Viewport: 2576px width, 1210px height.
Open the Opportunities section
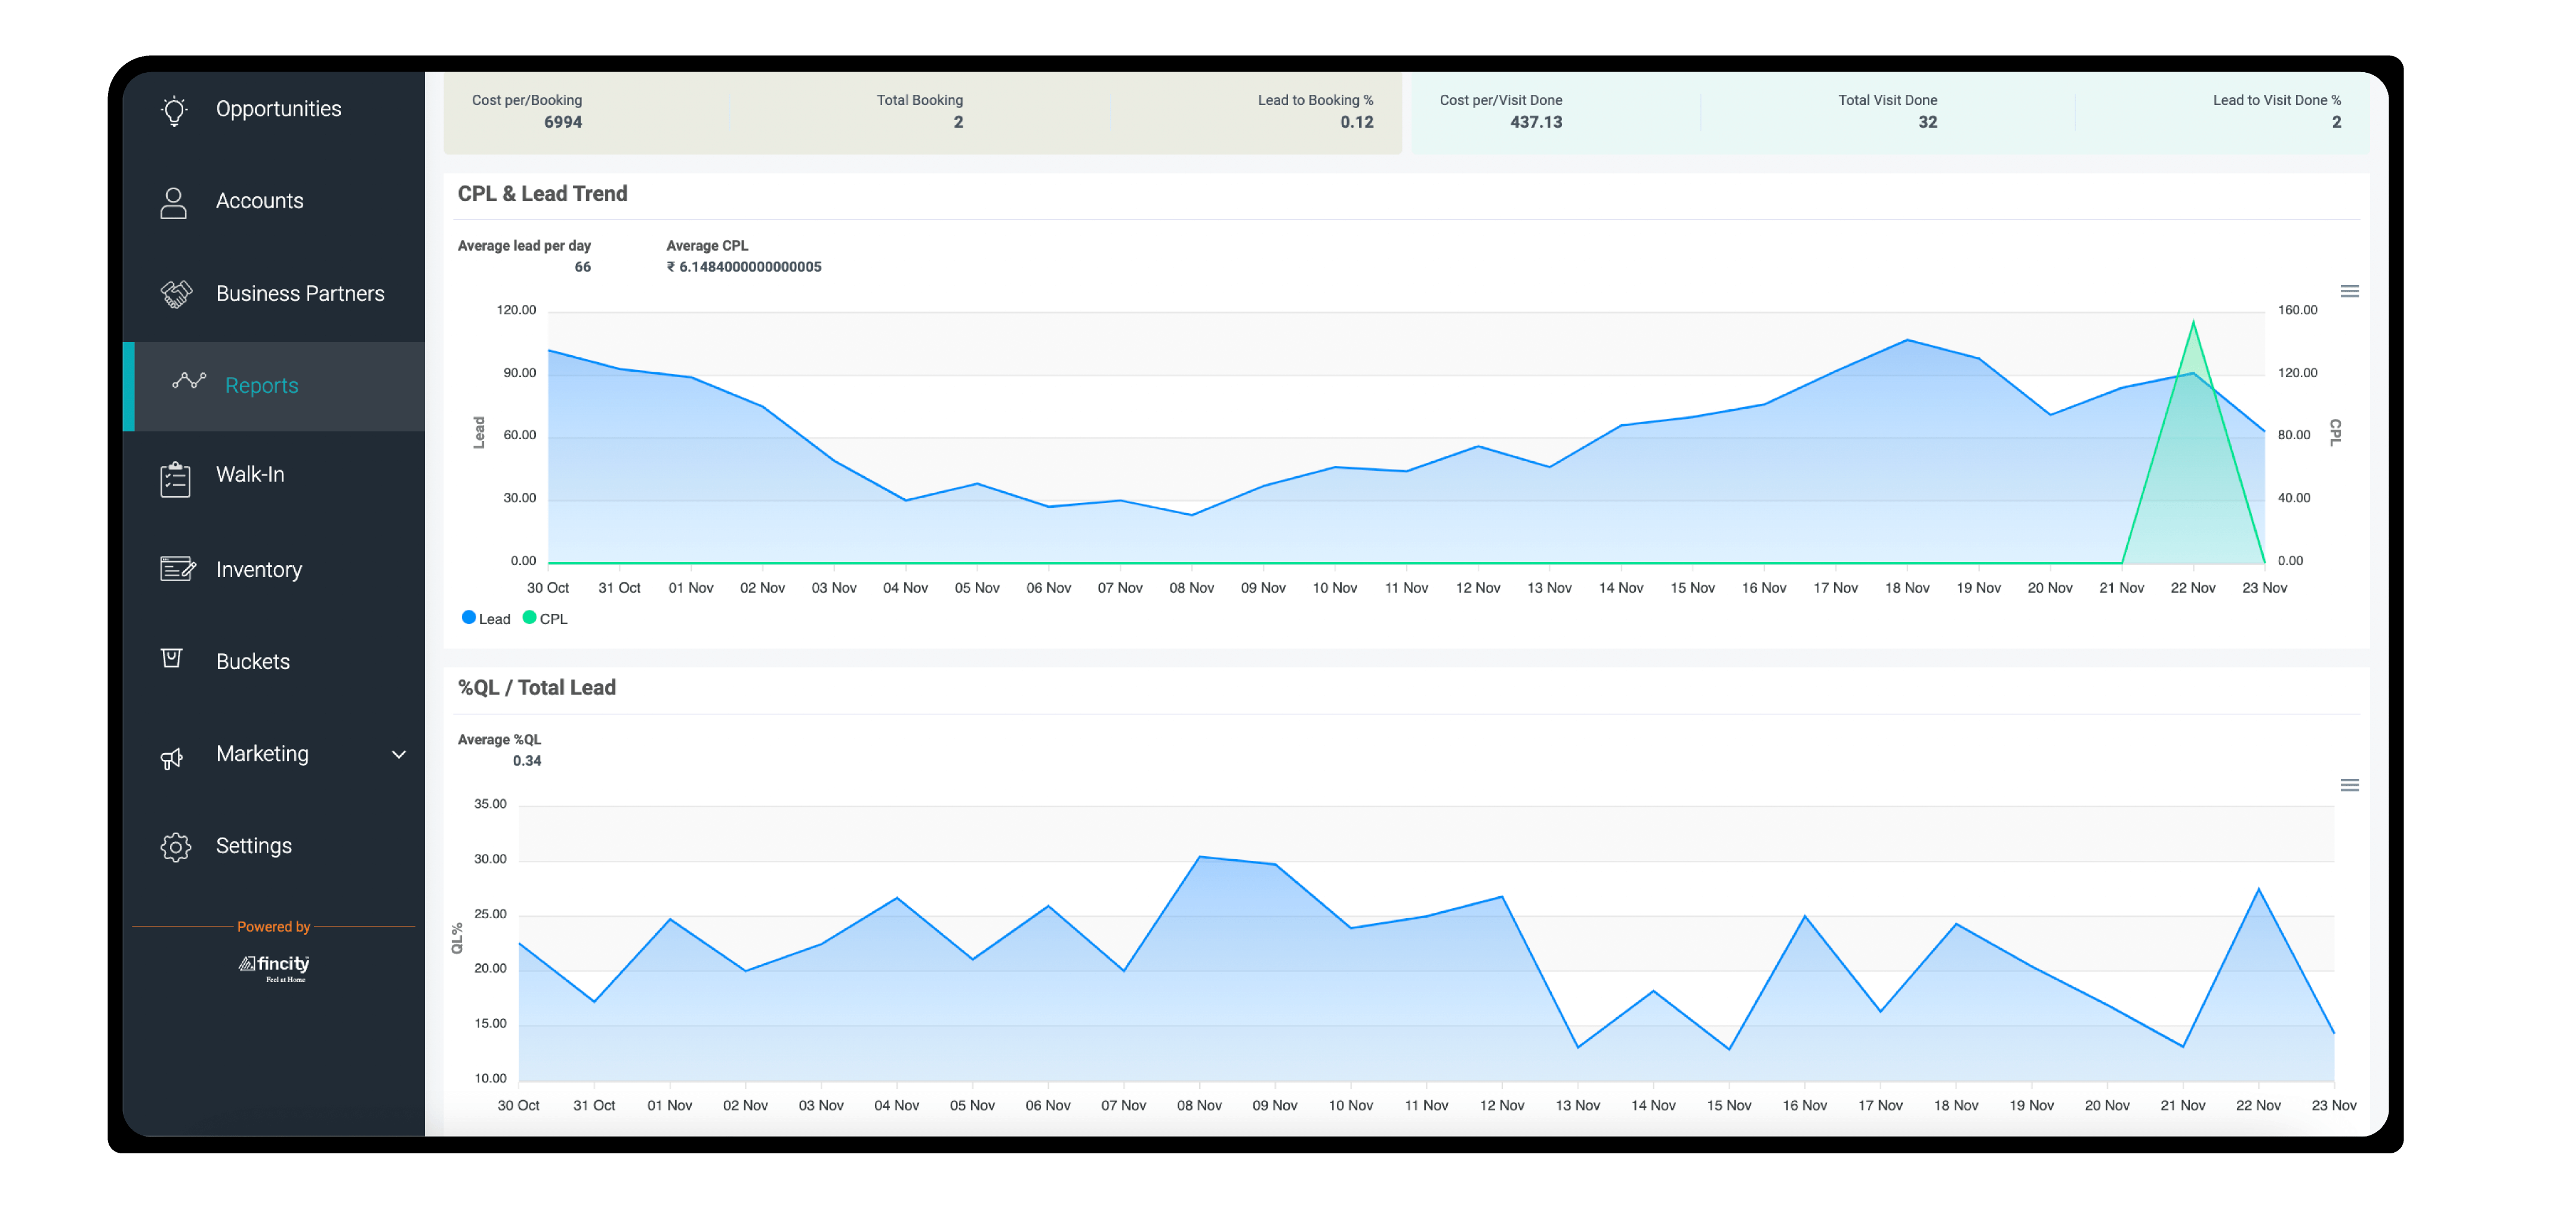(x=278, y=109)
